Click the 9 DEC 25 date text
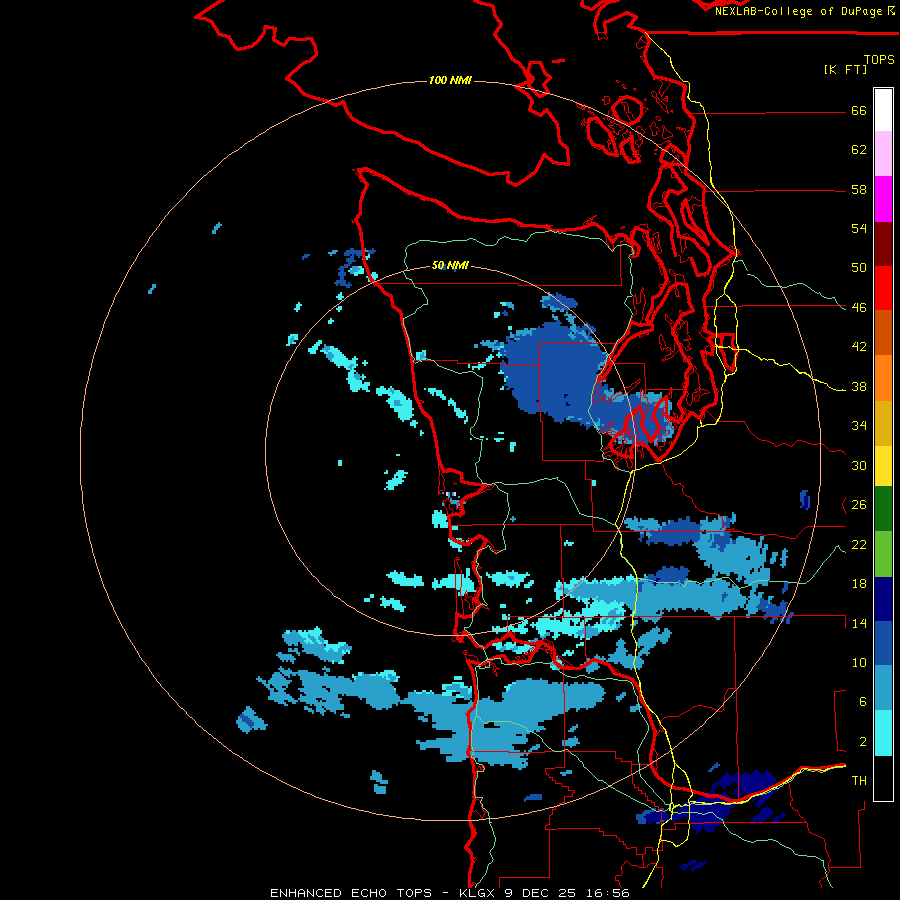 (542, 893)
